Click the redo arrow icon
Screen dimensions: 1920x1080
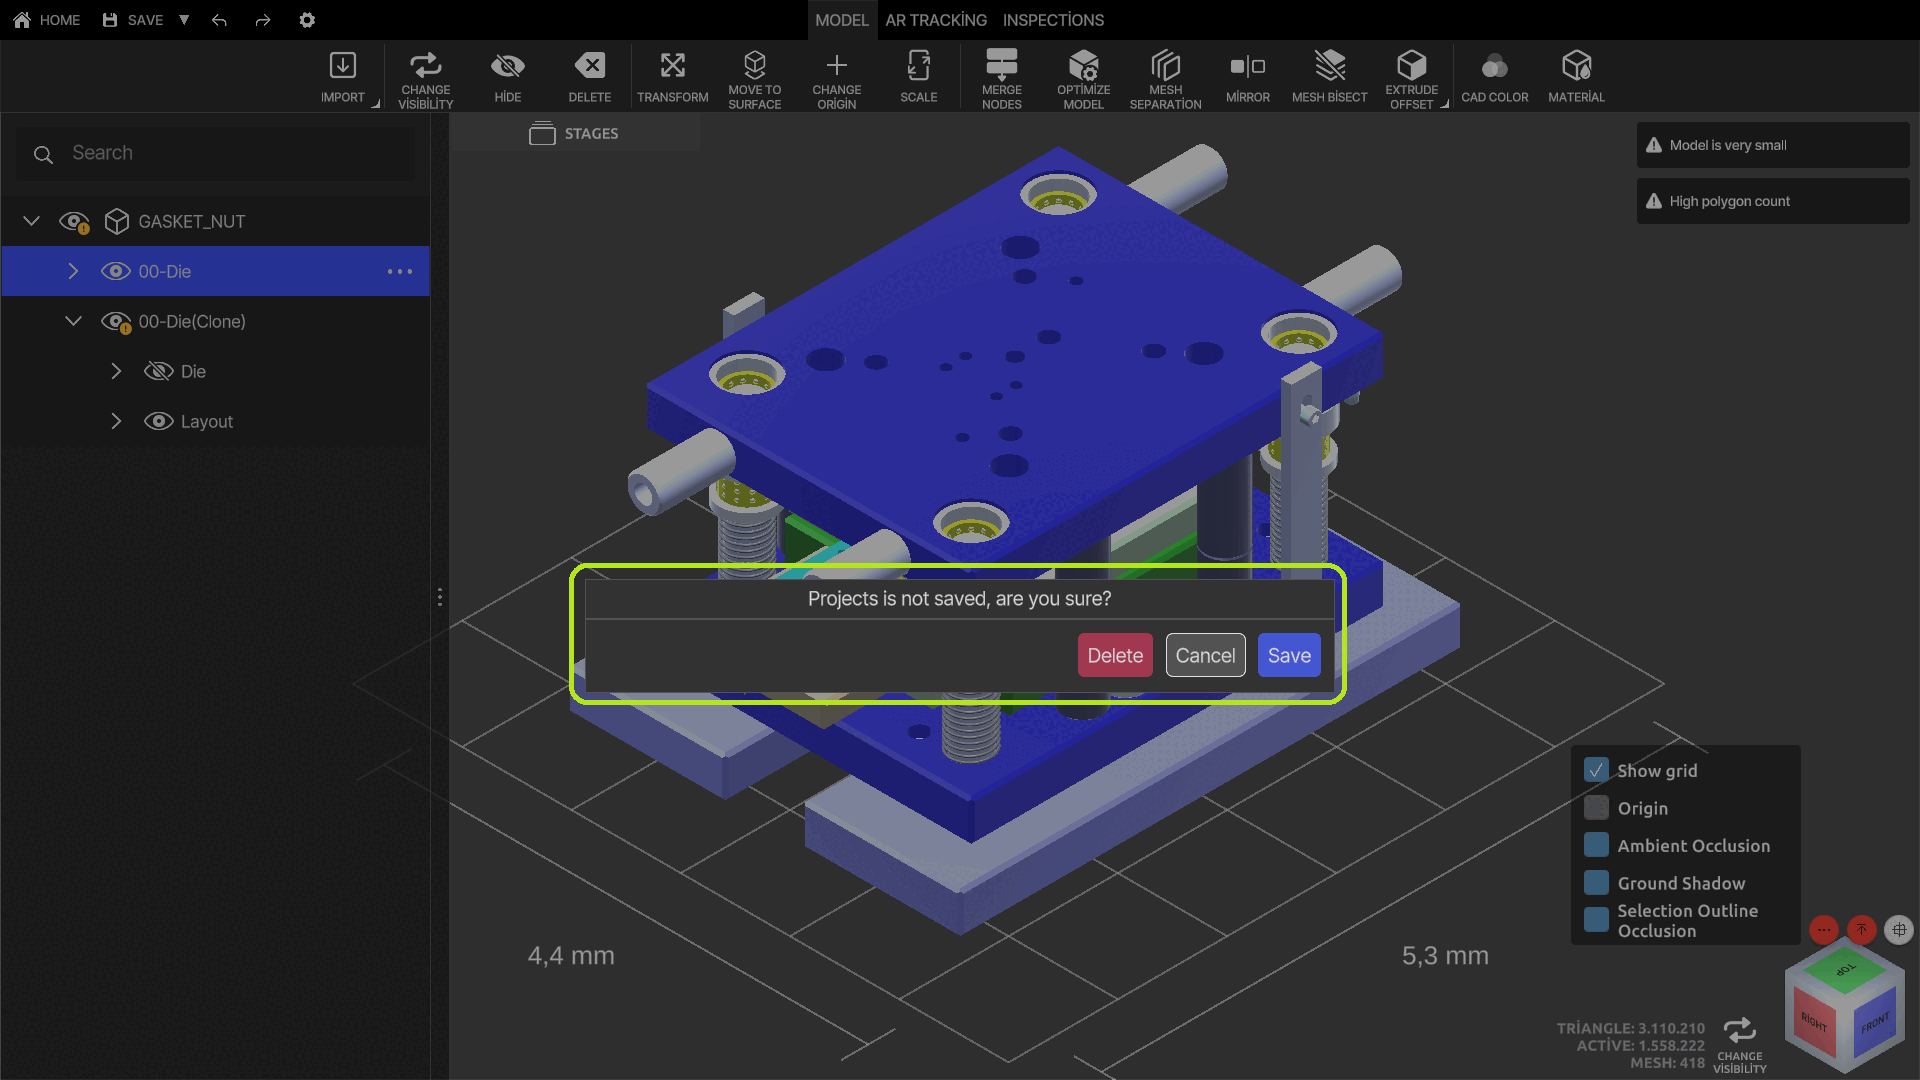[x=263, y=20]
